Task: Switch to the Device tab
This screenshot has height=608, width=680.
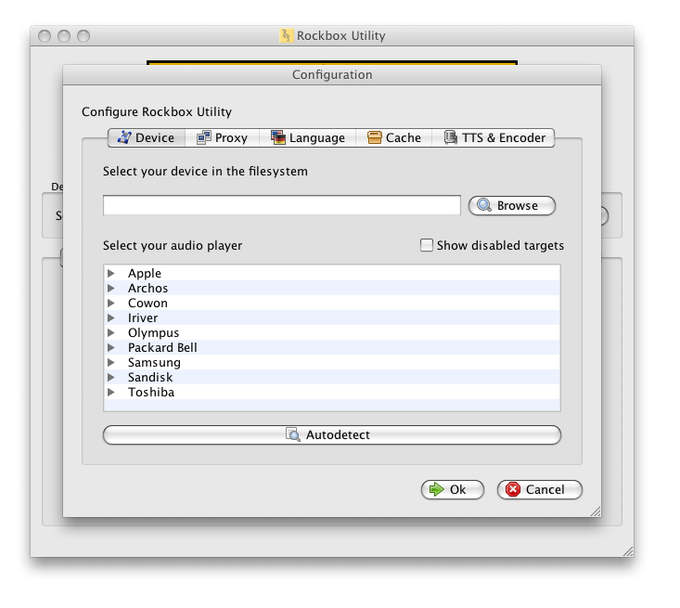Action: 147,138
